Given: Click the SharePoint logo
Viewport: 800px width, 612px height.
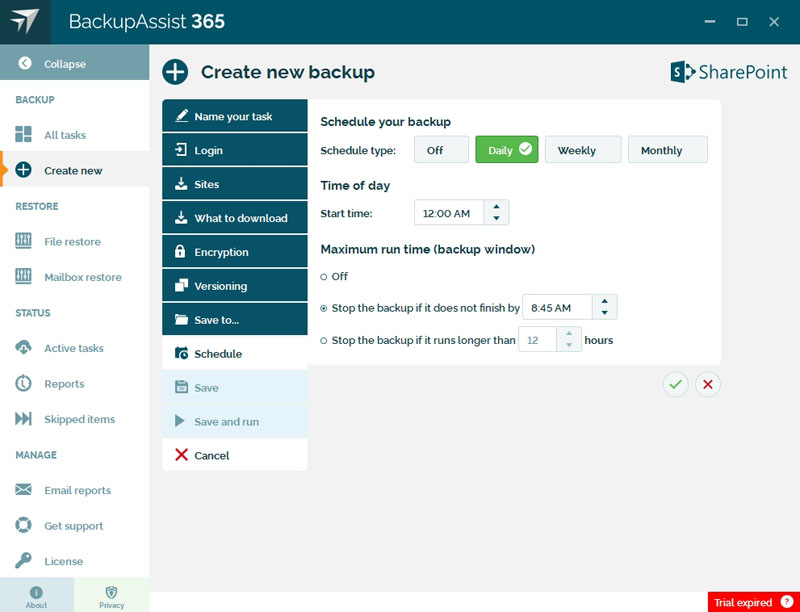Looking at the screenshot, I should tap(729, 72).
